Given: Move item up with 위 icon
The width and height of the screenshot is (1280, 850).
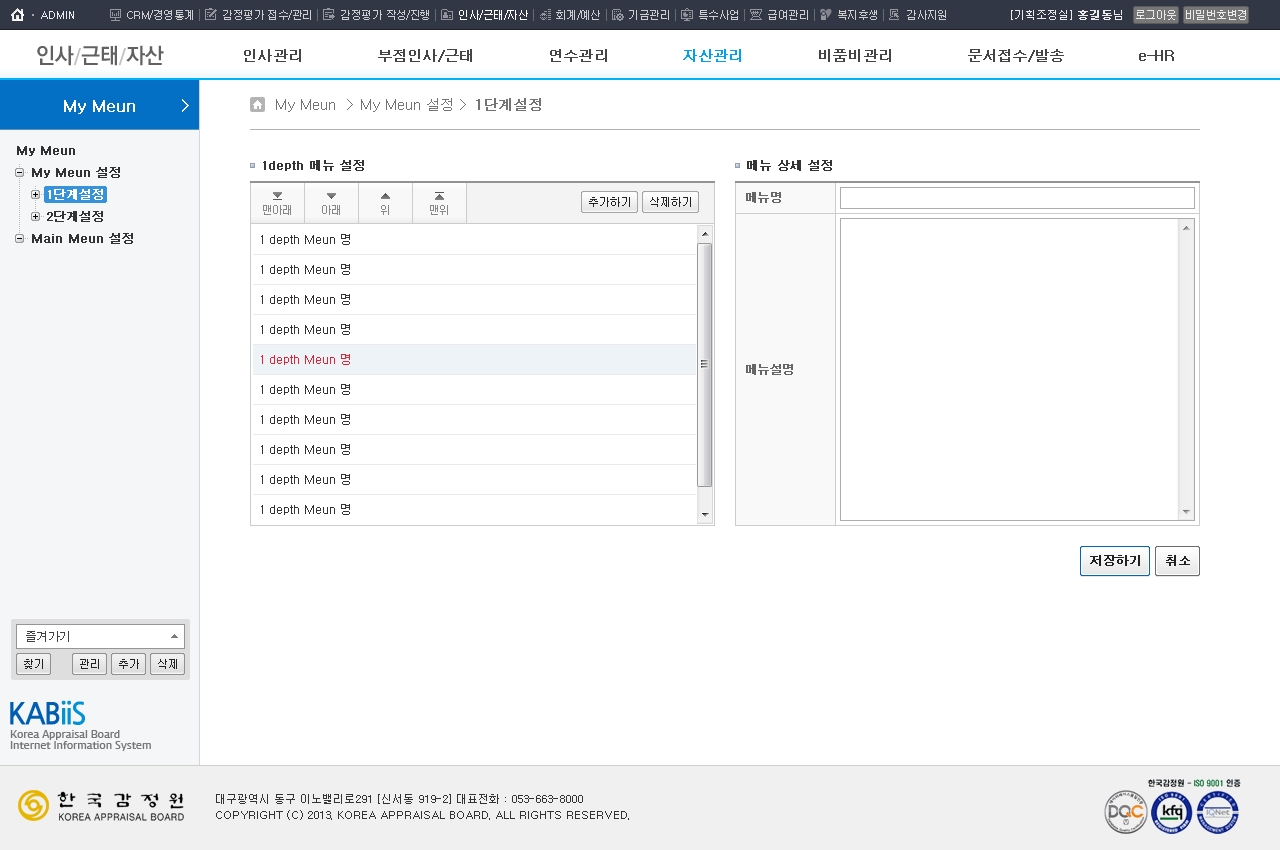Looking at the screenshot, I should (x=385, y=203).
